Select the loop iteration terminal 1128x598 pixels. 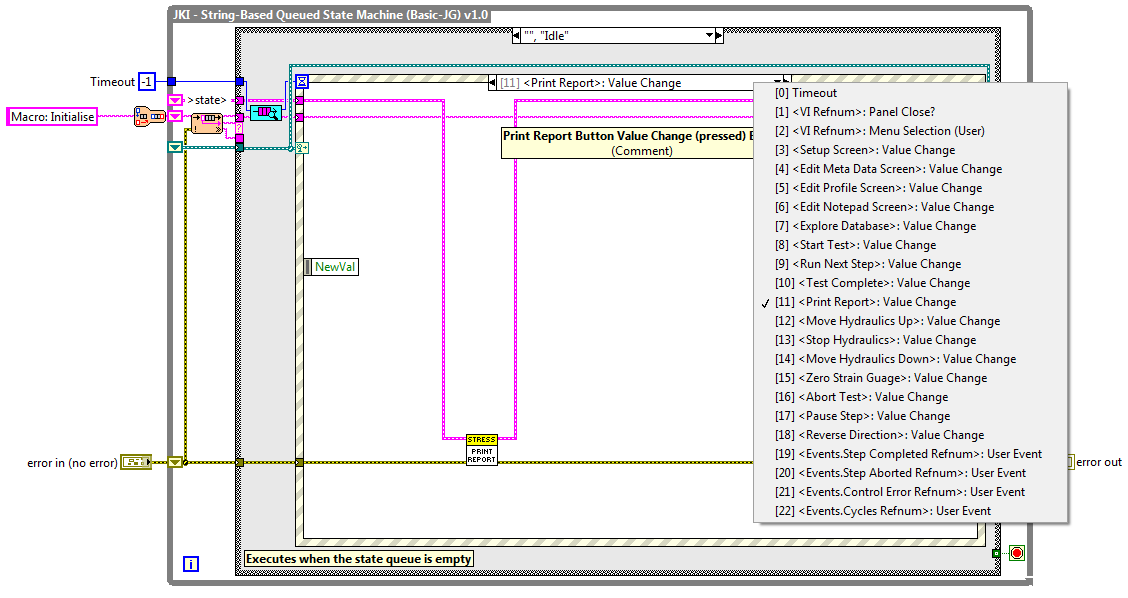coord(191,564)
